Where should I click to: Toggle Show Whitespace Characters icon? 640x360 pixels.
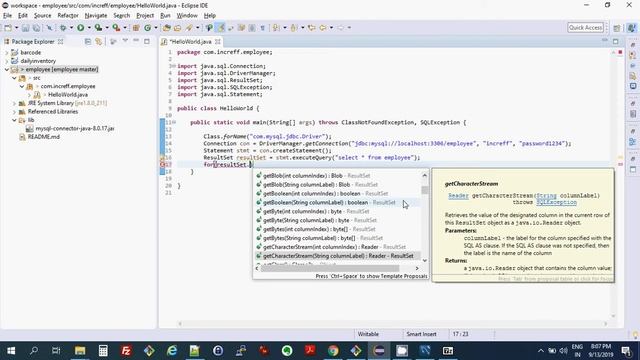tap(262, 28)
